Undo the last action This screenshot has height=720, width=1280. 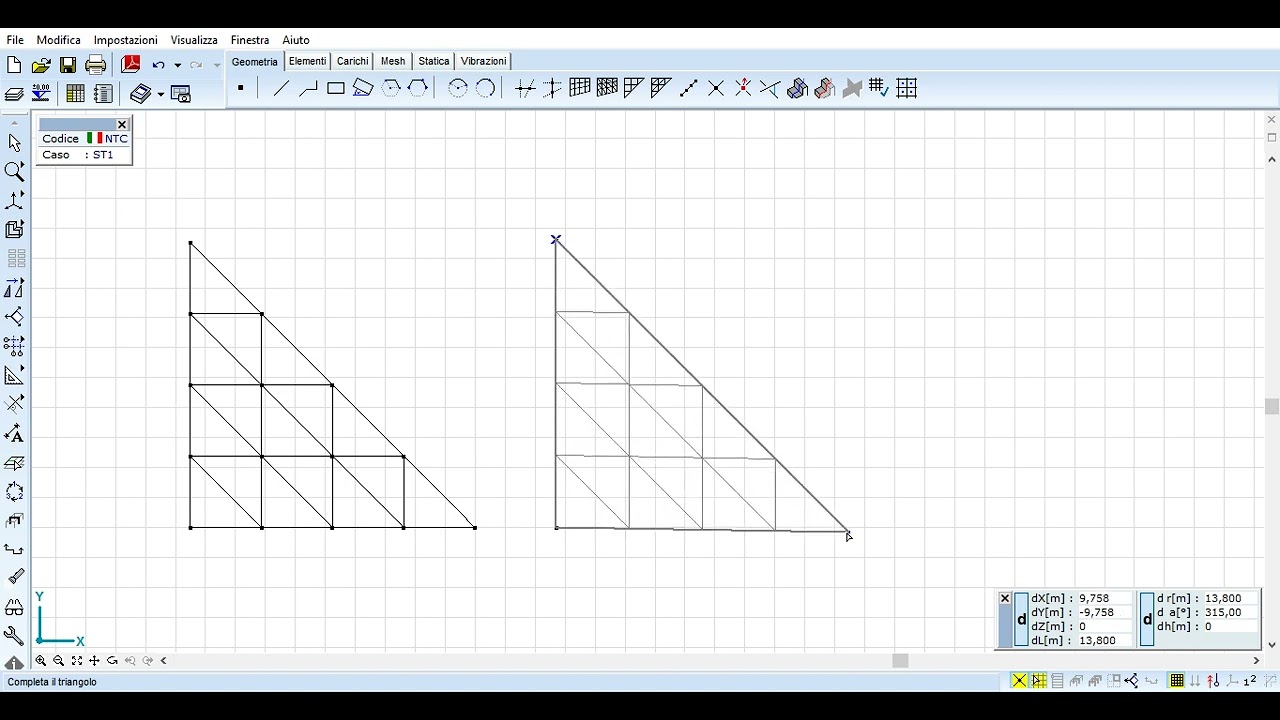(158, 65)
